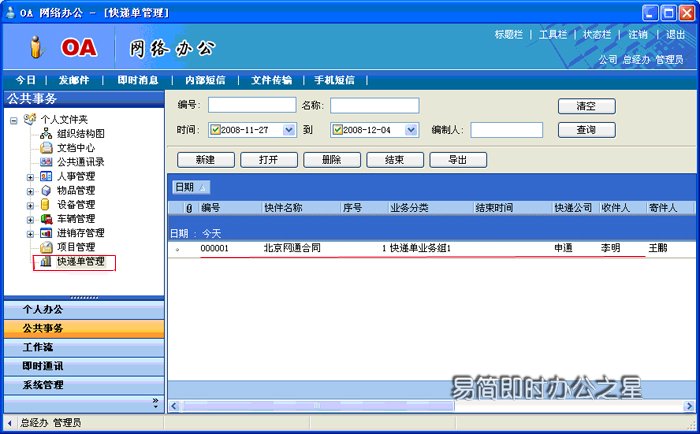The height and width of the screenshot is (434, 700).
Task: Toggle the end date checkbox 2008-12-04
Action: coord(338,130)
